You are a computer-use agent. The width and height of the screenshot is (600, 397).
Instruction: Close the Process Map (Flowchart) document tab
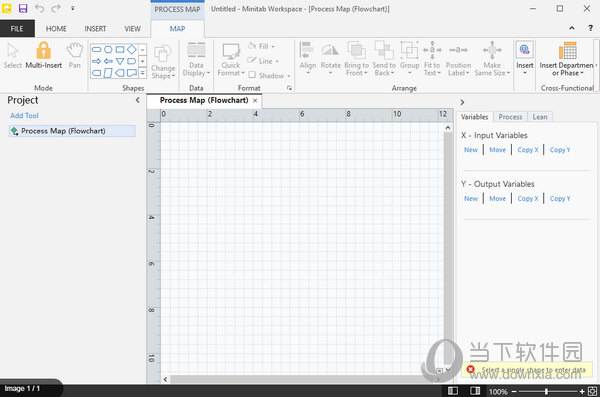point(255,100)
